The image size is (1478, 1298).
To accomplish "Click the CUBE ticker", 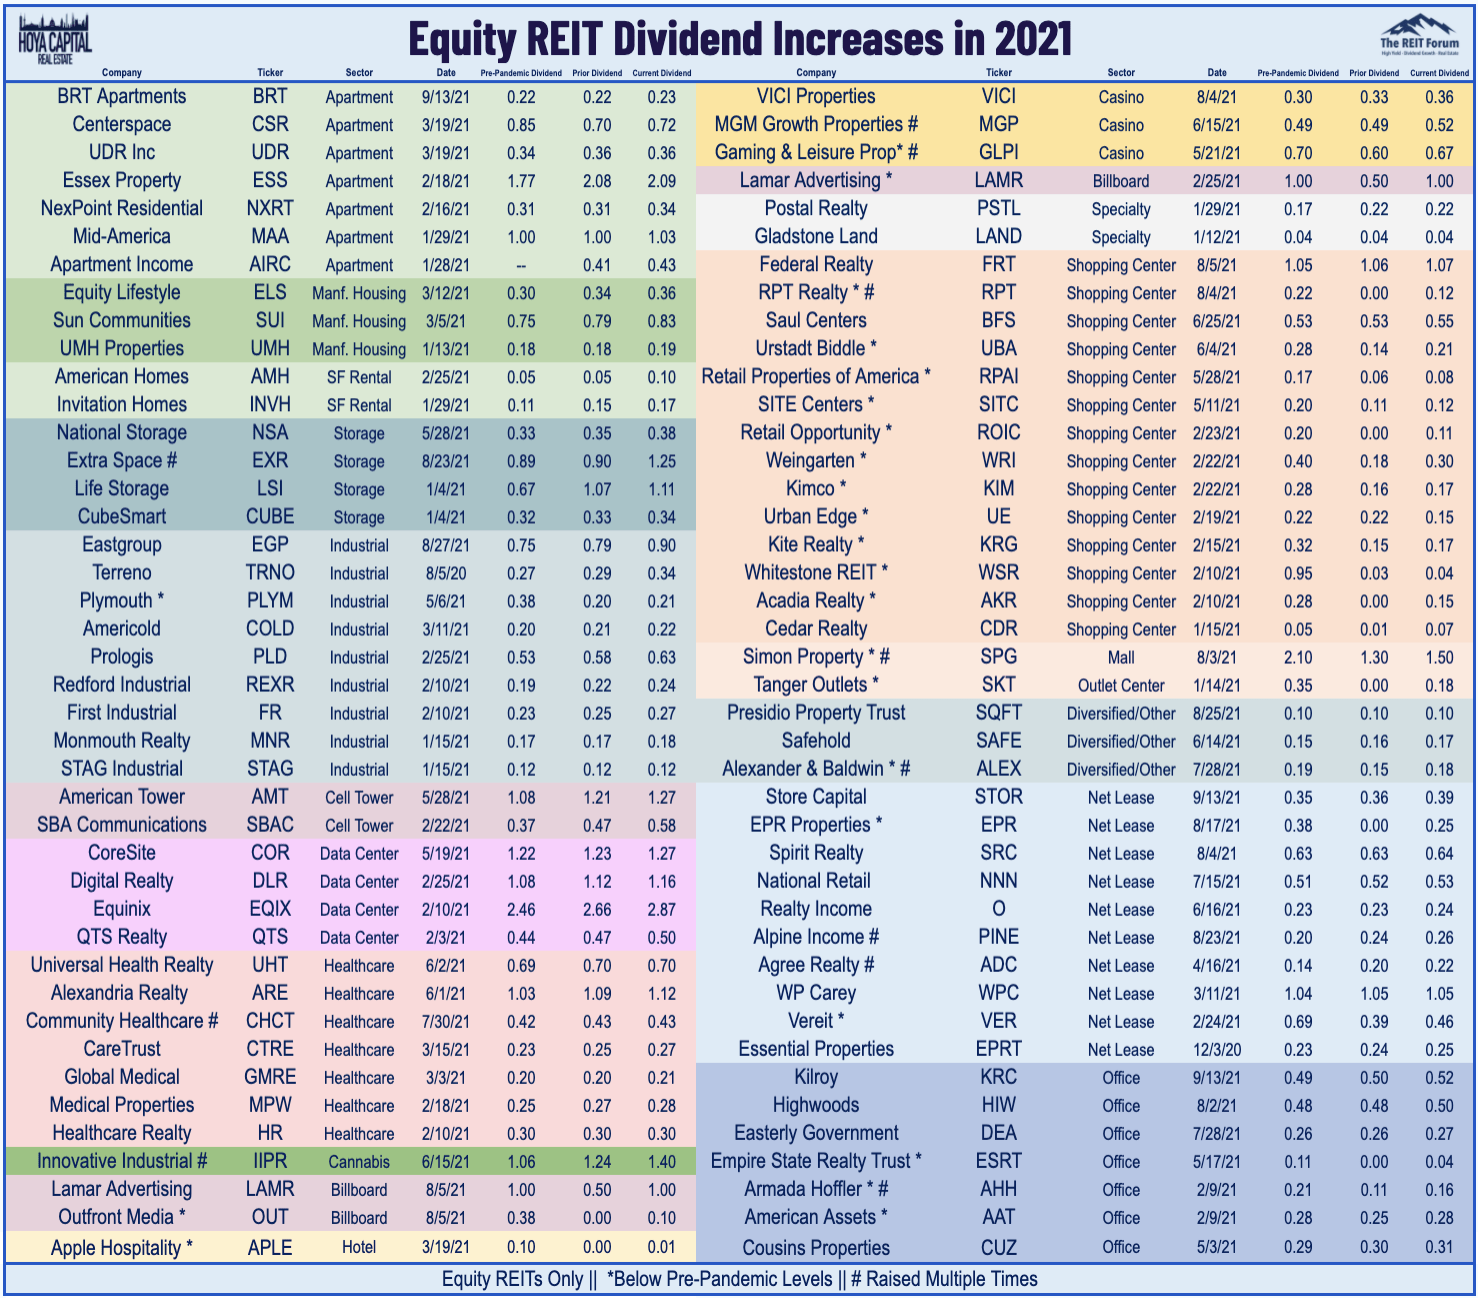I will coord(270,516).
